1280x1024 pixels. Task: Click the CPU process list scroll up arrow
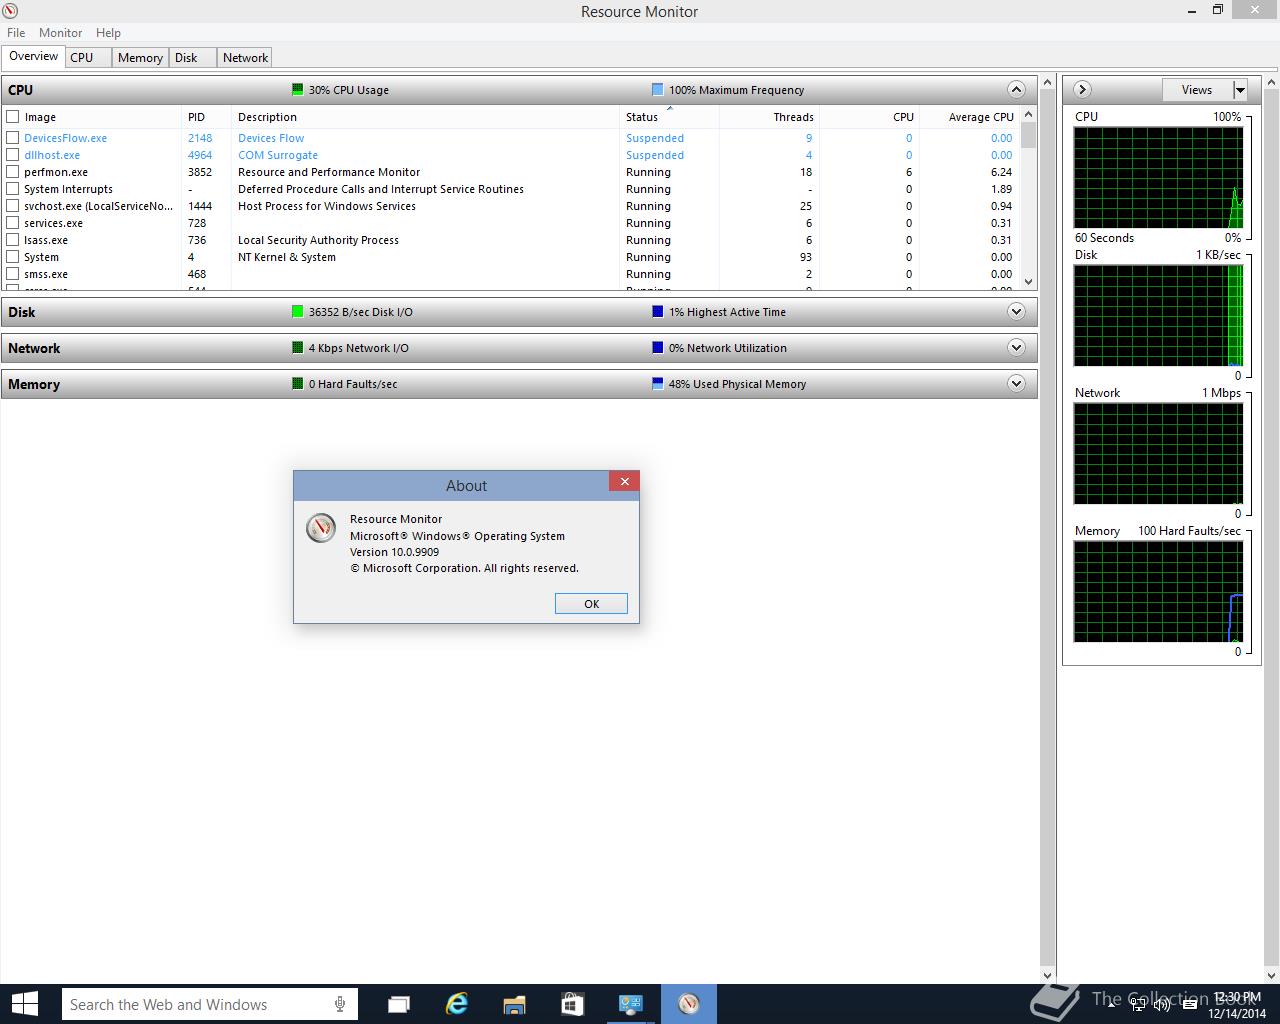point(1029,115)
